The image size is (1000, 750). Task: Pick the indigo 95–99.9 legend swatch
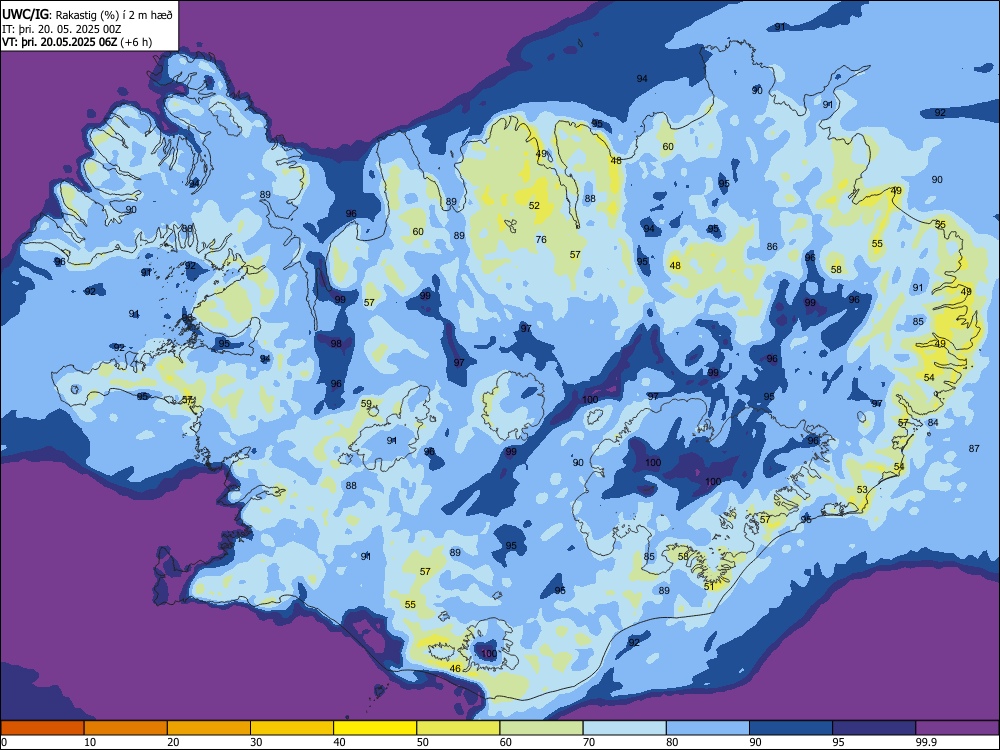874,728
